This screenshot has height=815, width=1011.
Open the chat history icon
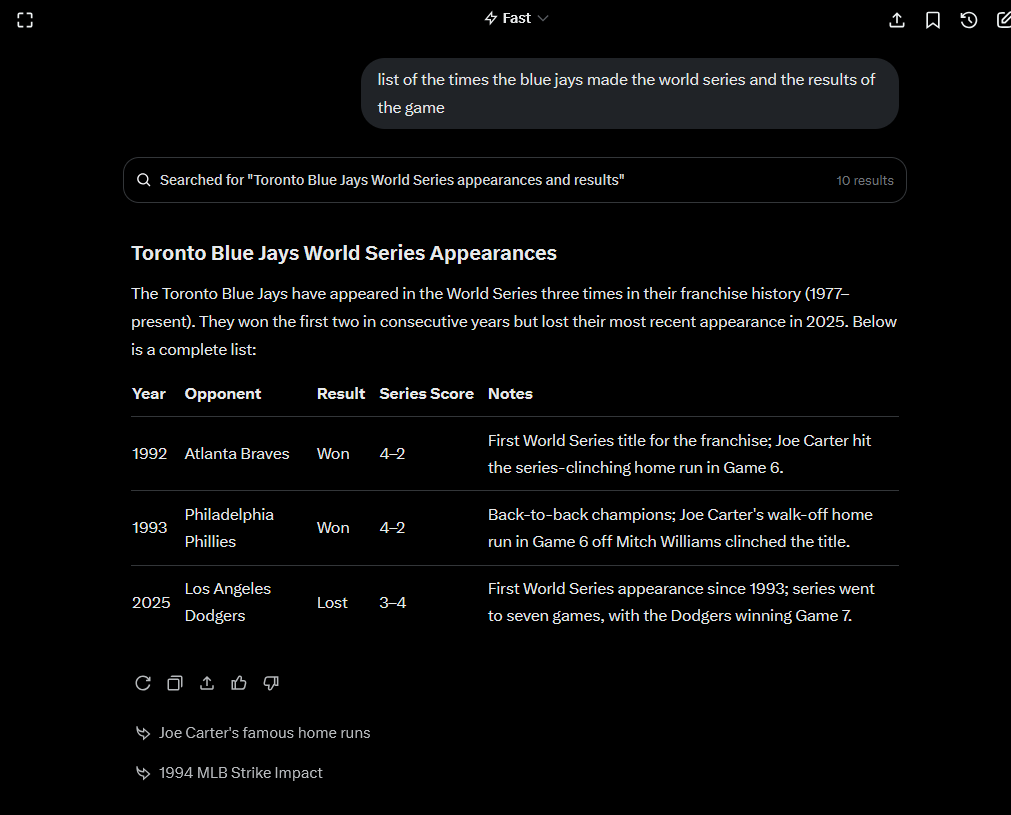[x=968, y=20]
